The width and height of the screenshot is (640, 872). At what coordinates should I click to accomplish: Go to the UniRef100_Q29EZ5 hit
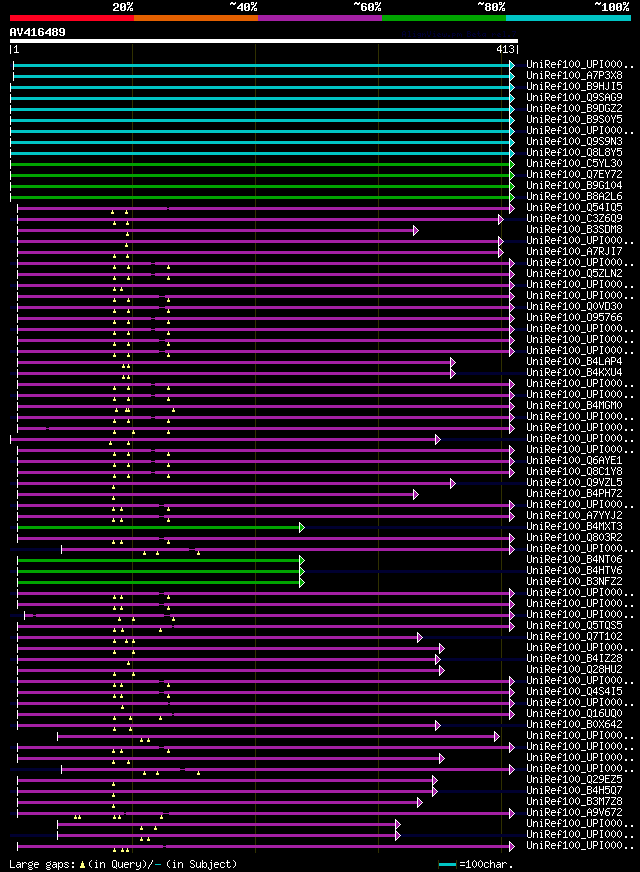click(574, 780)
